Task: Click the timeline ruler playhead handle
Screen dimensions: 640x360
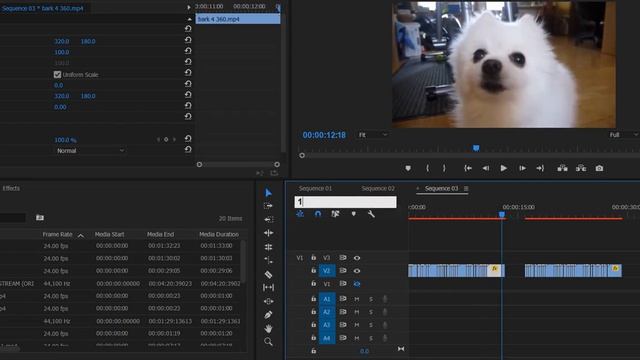Action: coord(502,214)
